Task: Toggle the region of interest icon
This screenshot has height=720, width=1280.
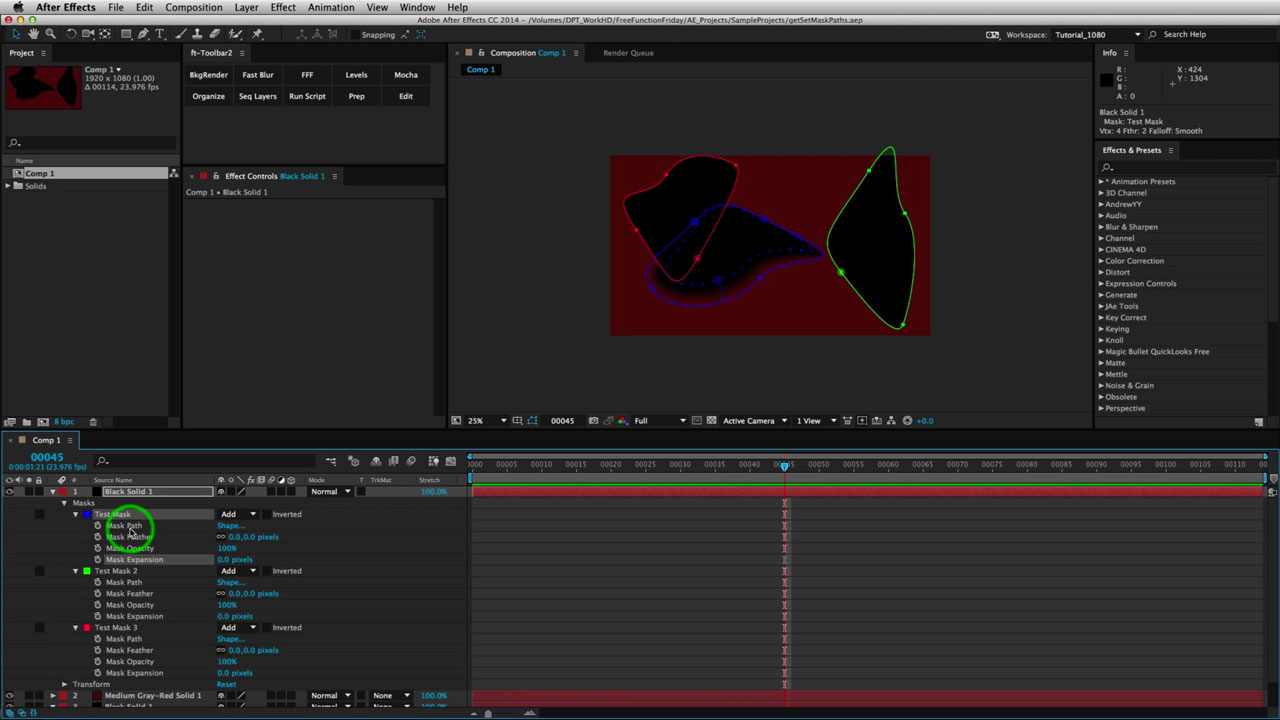Action: coord(697,421)
